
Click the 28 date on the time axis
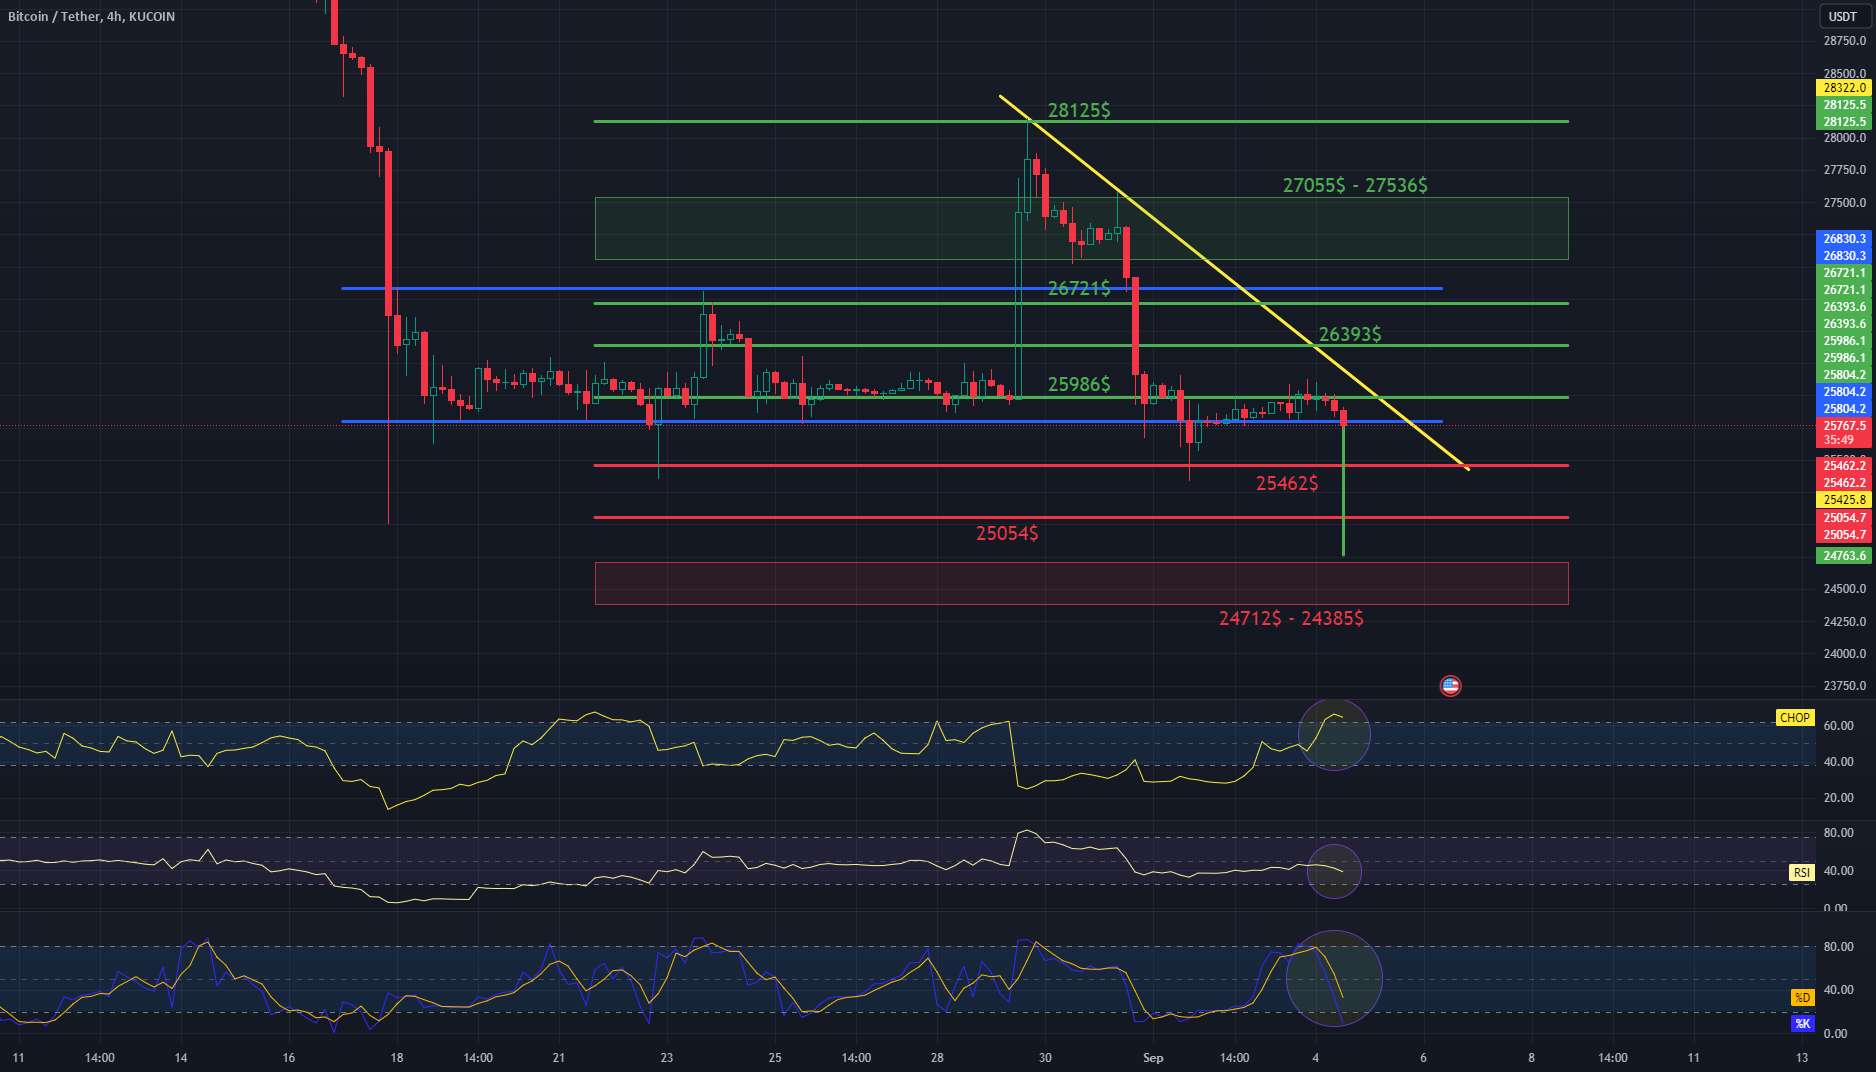tap(937, 1057)
